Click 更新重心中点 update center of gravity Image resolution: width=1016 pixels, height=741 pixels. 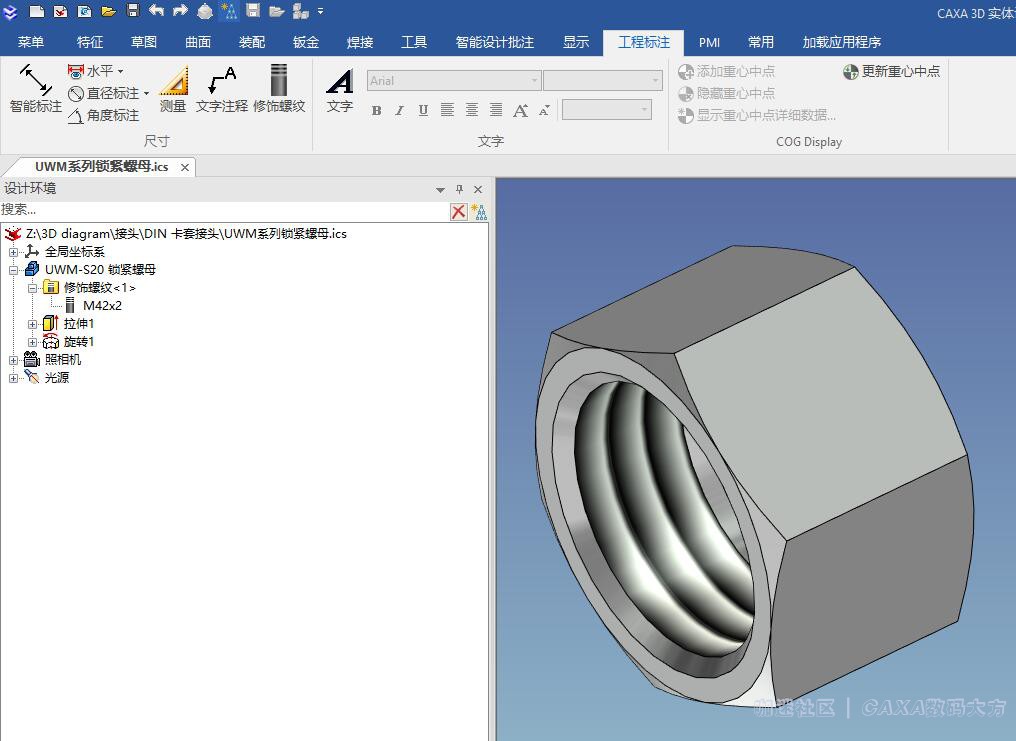point(891,71)
